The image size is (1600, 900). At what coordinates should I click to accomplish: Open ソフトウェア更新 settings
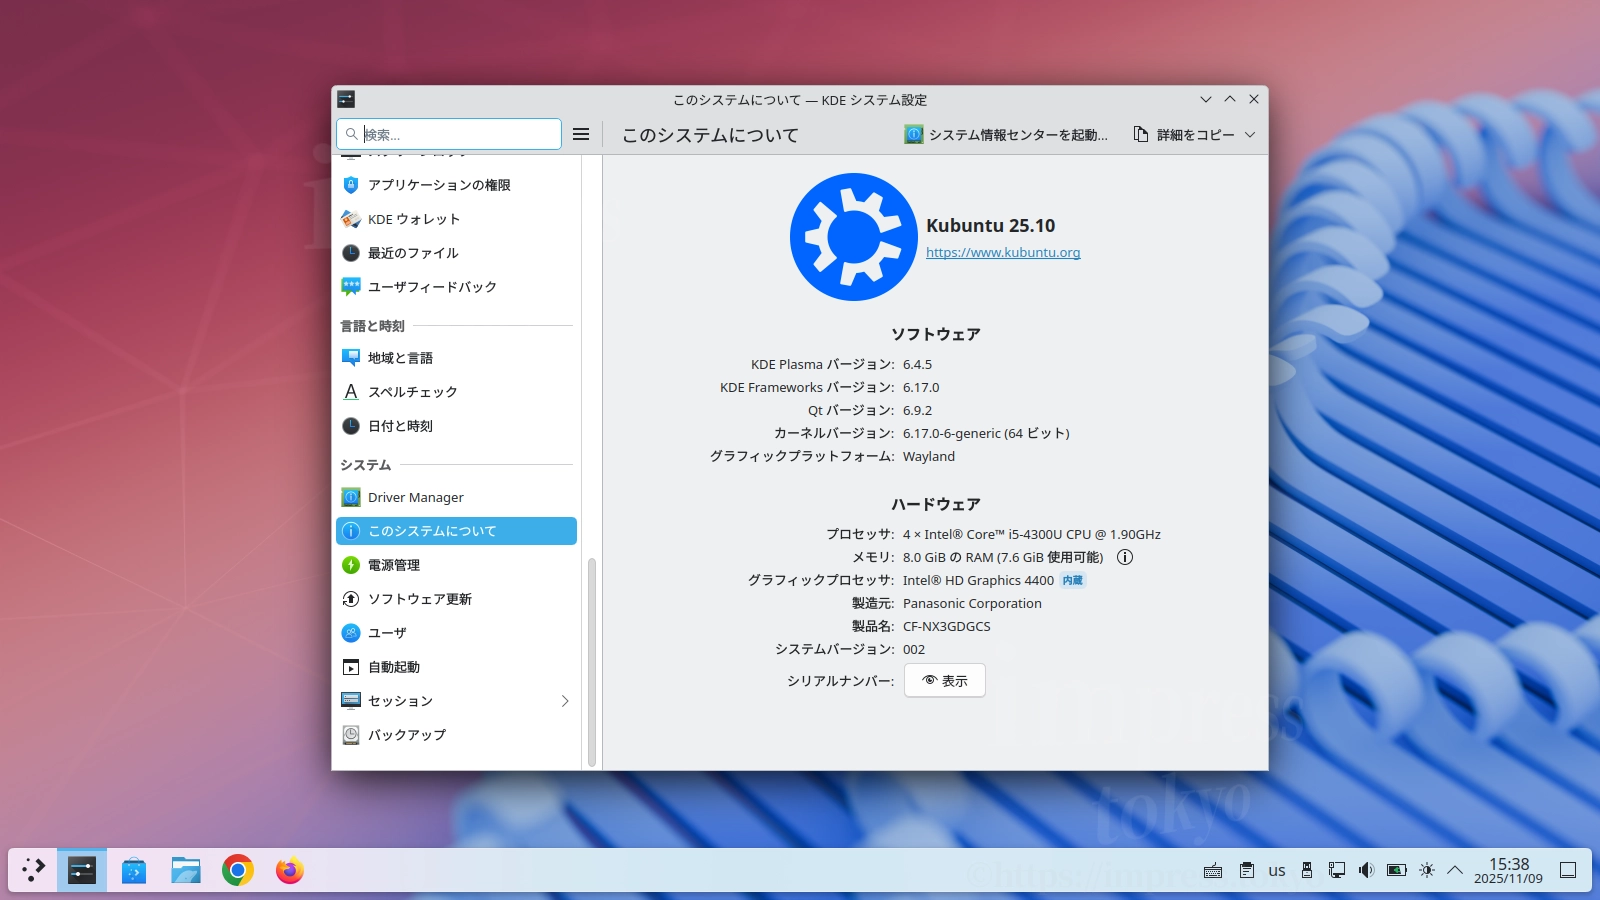[456, 599]
